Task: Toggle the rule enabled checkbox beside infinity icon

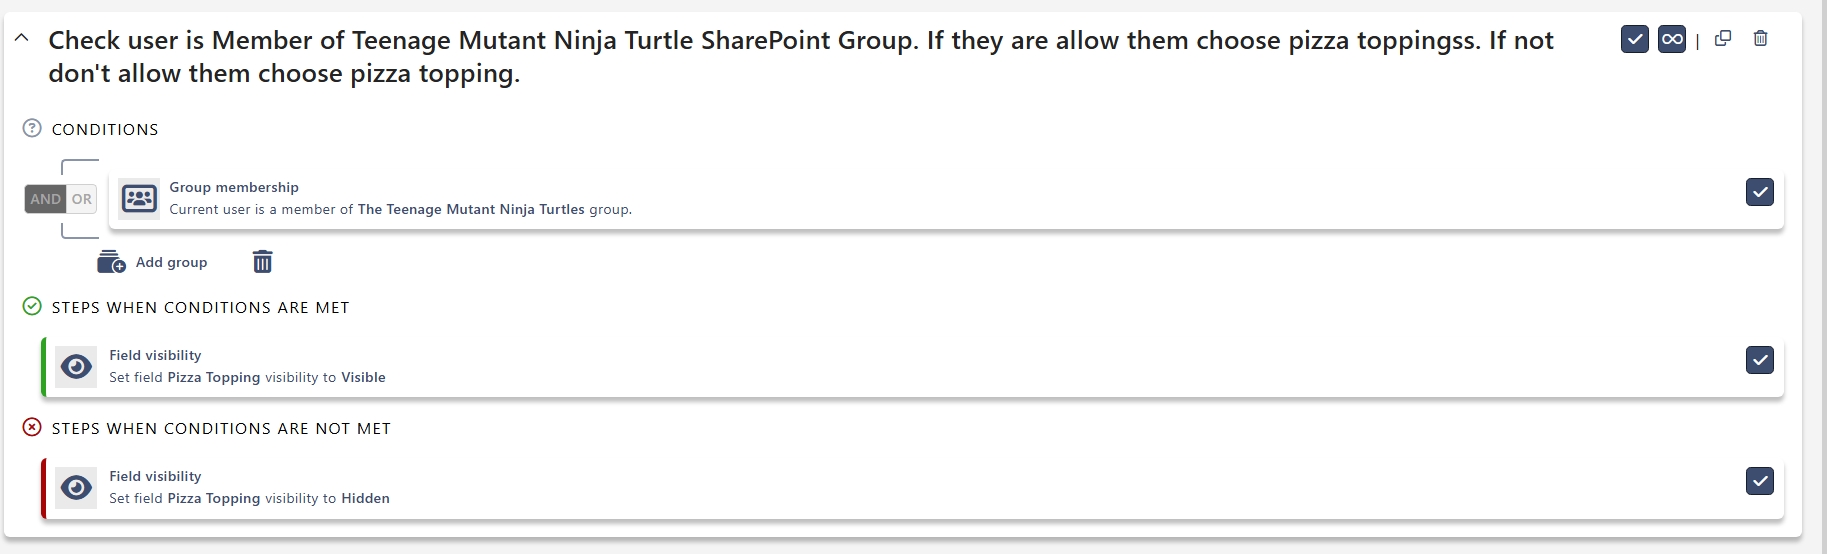Action: tap(1634, 39)
